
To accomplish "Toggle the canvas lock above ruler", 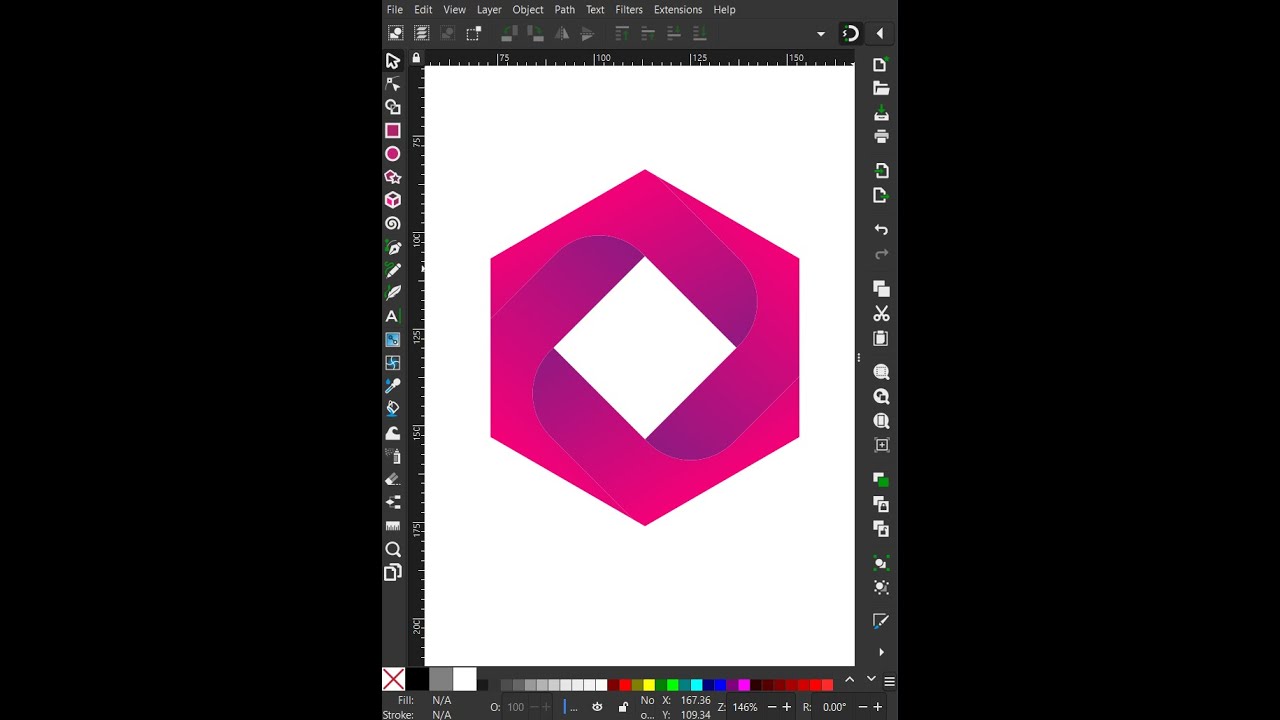I will tap(416, 58).
